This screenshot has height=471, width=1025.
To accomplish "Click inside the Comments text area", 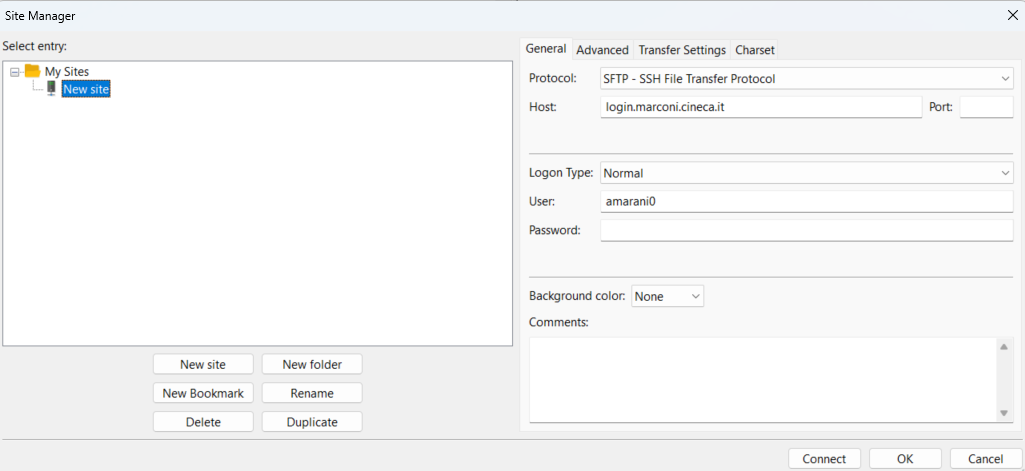I will pos(763,380).
